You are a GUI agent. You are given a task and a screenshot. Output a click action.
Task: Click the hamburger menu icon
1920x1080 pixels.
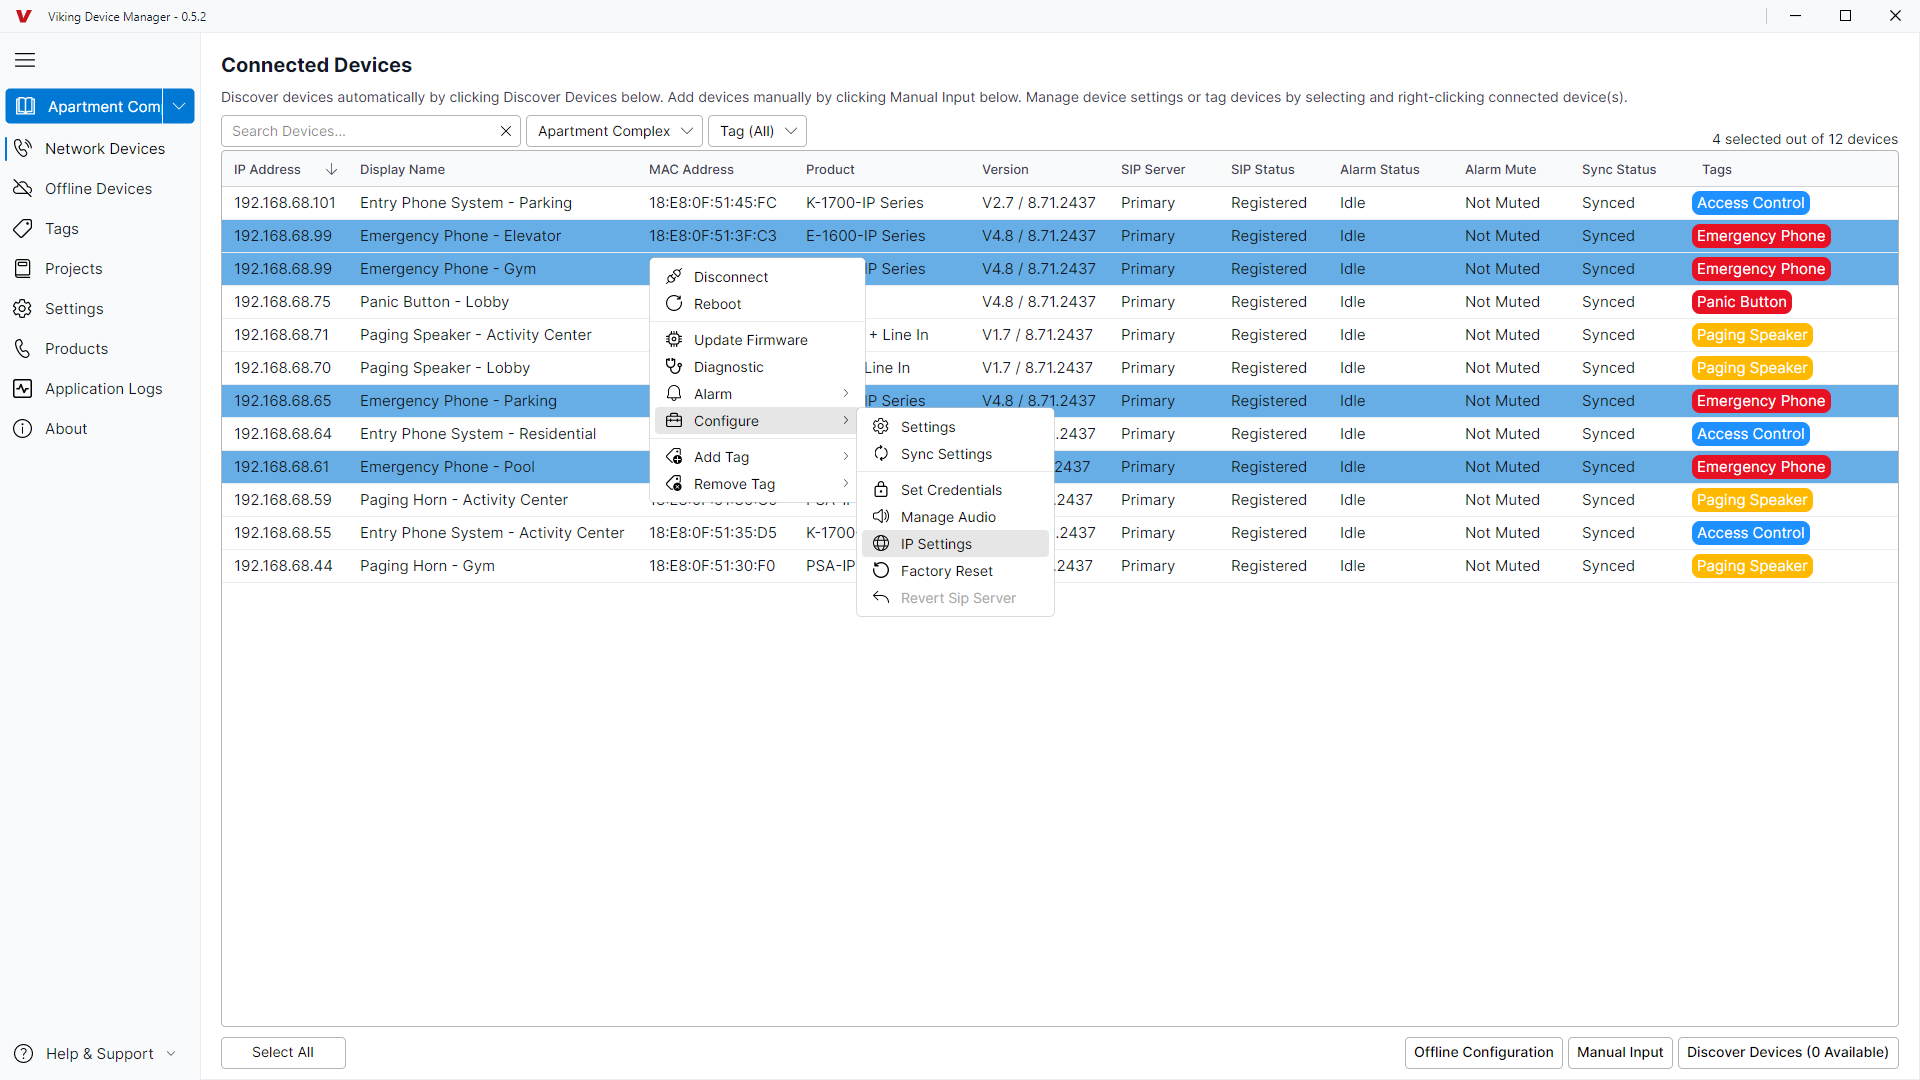(x=25, y=60)
